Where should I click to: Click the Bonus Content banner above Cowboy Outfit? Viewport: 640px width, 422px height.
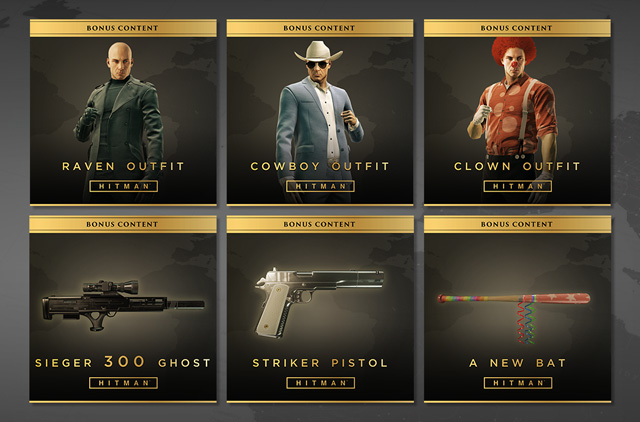(x=320, y=28)
